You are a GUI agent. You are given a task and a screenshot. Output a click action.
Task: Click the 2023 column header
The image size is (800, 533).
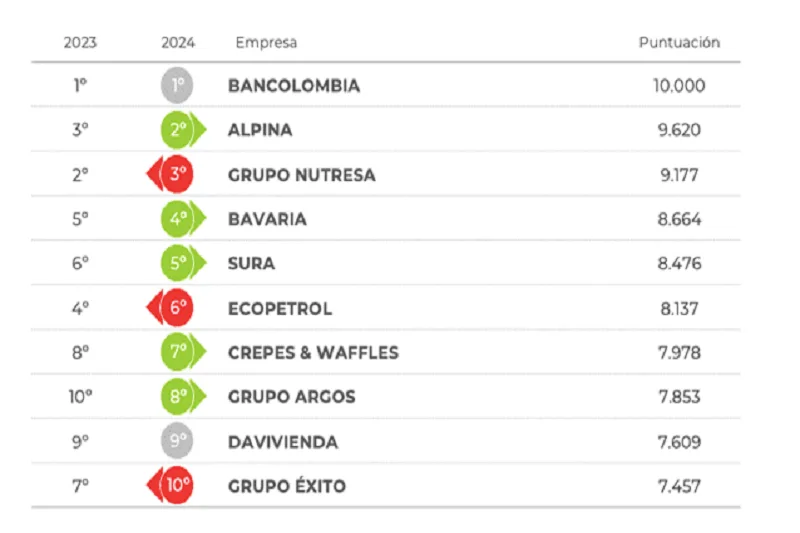click(80, 43)
